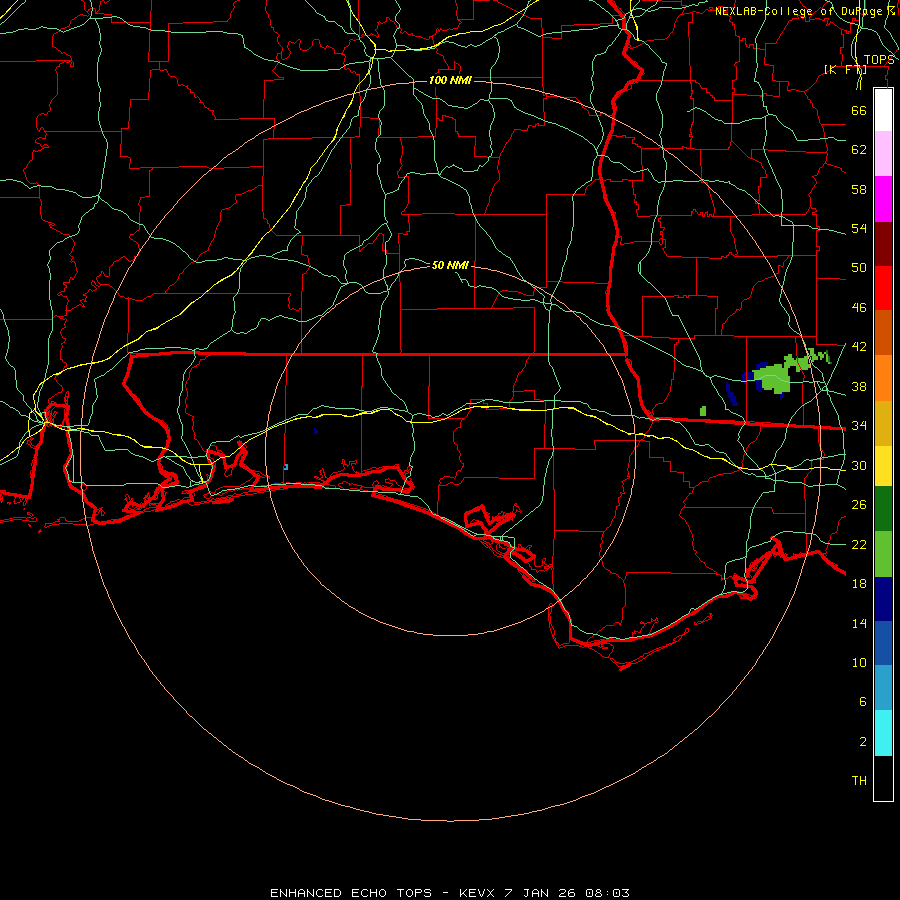This screenshot has width=900, height=900.
Task: Click the '7 JAN 26 08:03' timestamp
Action: click(x=567, y=893)
